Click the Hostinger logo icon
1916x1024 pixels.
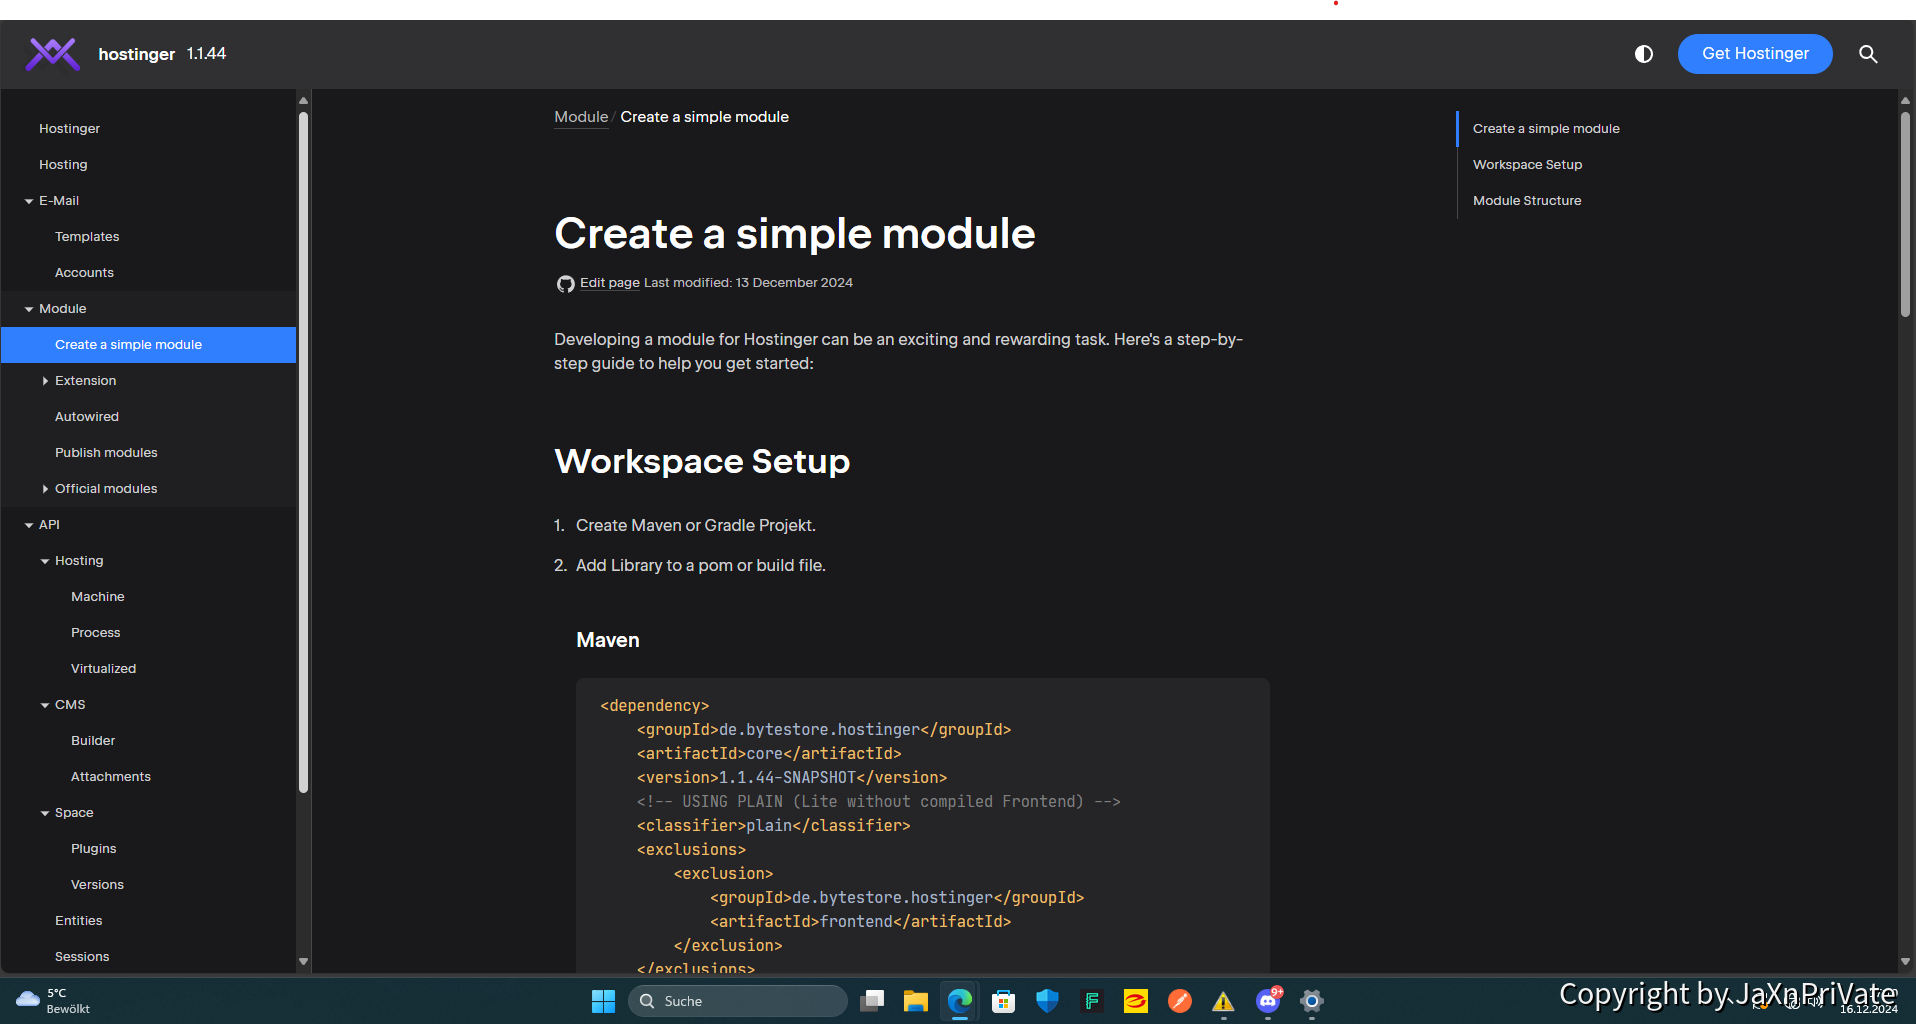coord(52,54)
